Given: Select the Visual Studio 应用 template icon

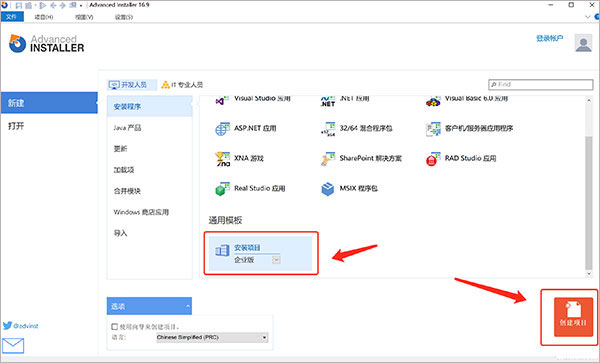Looking at the screenshot, I should click(x=221, y=101).
